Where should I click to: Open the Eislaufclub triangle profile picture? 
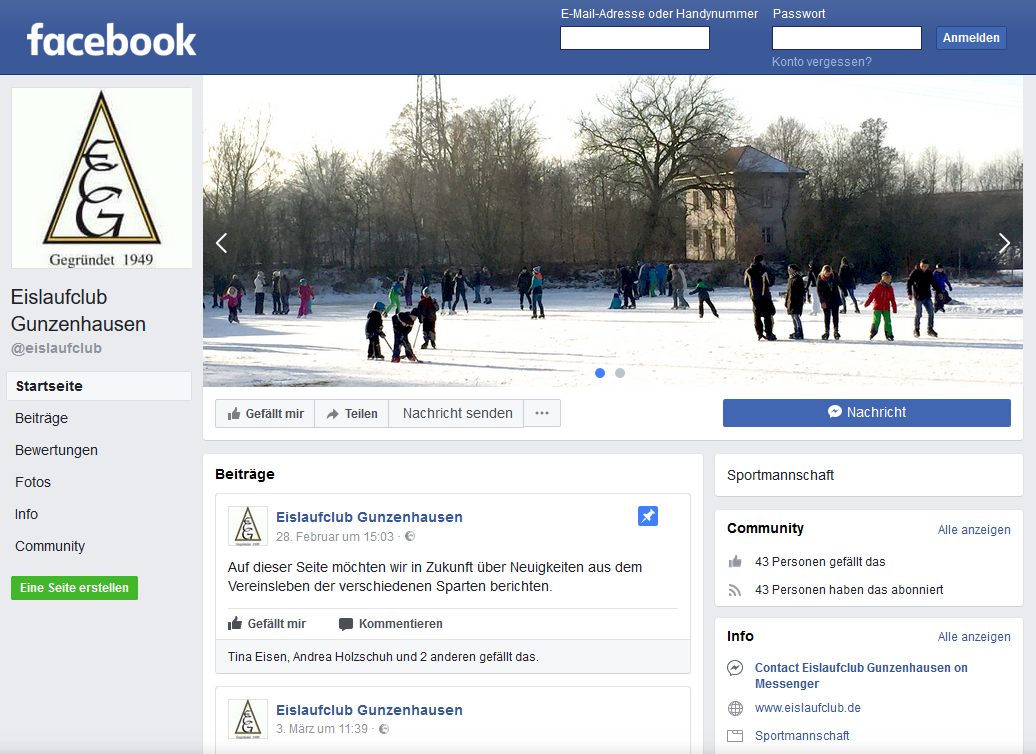pos(102,178)
